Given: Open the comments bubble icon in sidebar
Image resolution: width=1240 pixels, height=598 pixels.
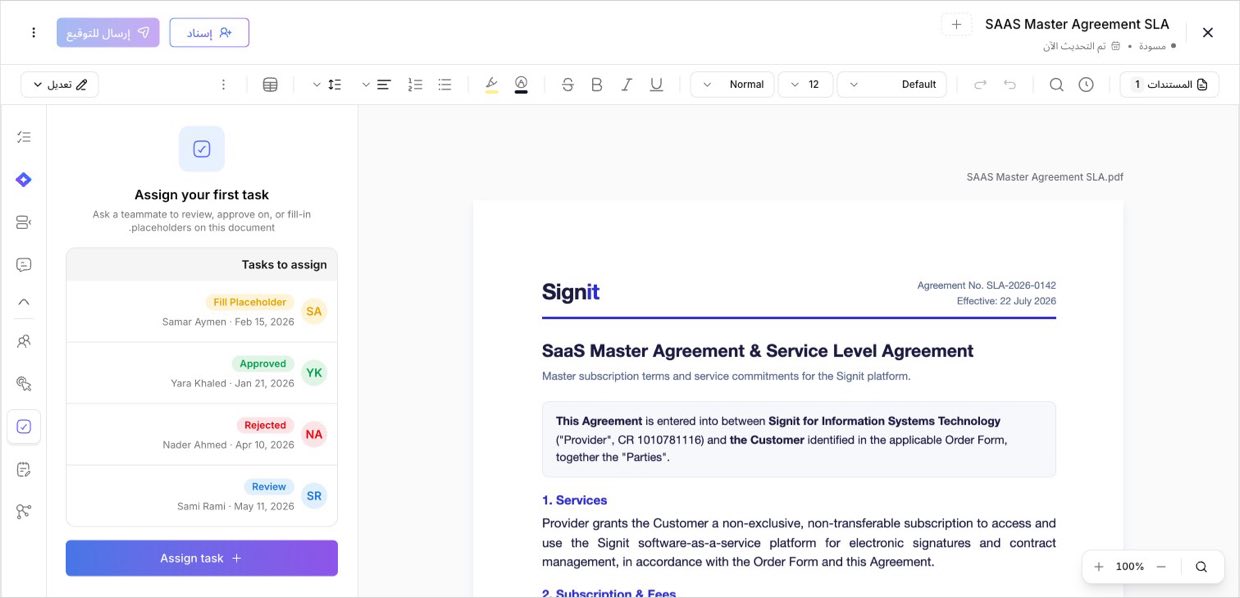Looking at the screenshot, I should 24,265.
